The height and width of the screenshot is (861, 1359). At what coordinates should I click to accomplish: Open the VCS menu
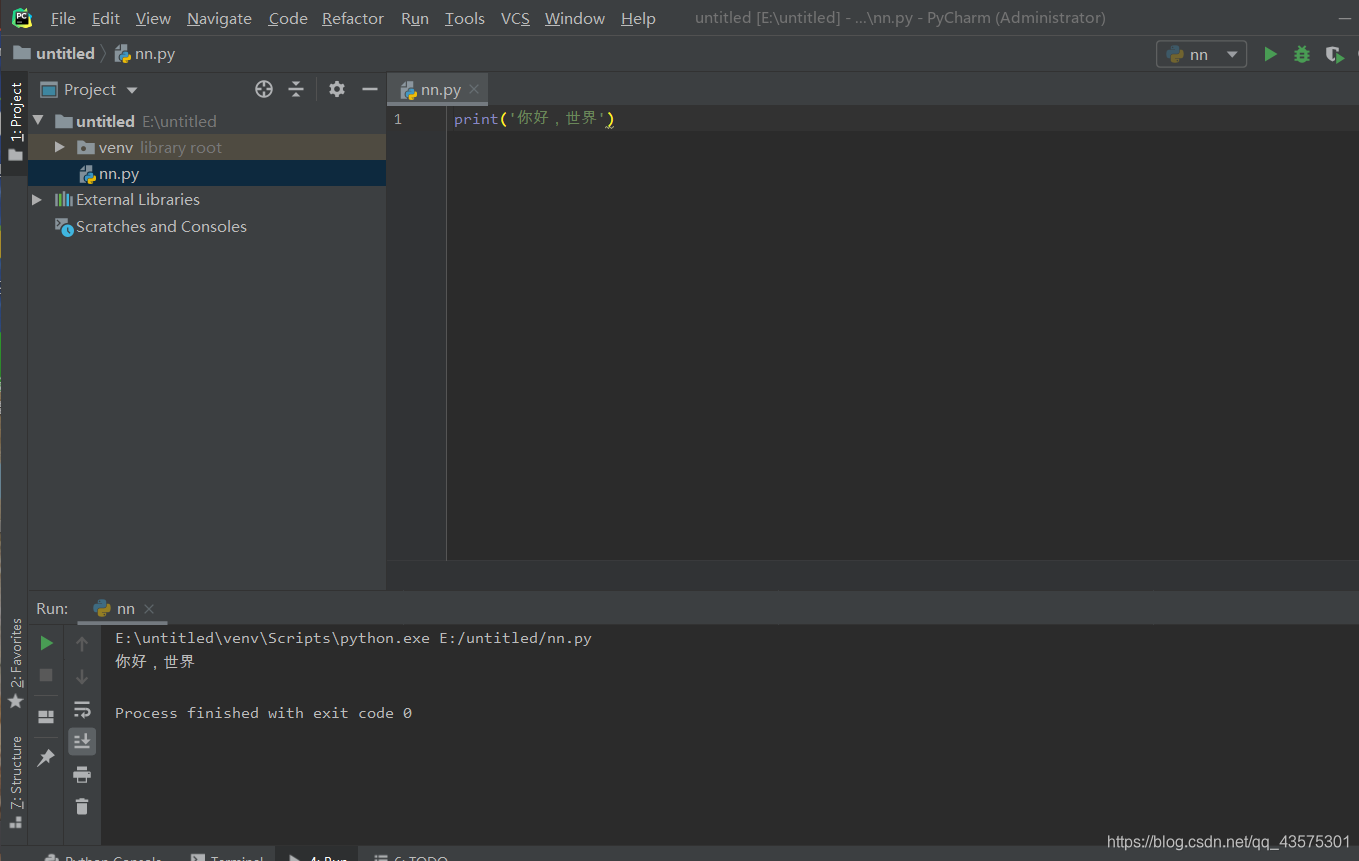(x=515, y=18)
